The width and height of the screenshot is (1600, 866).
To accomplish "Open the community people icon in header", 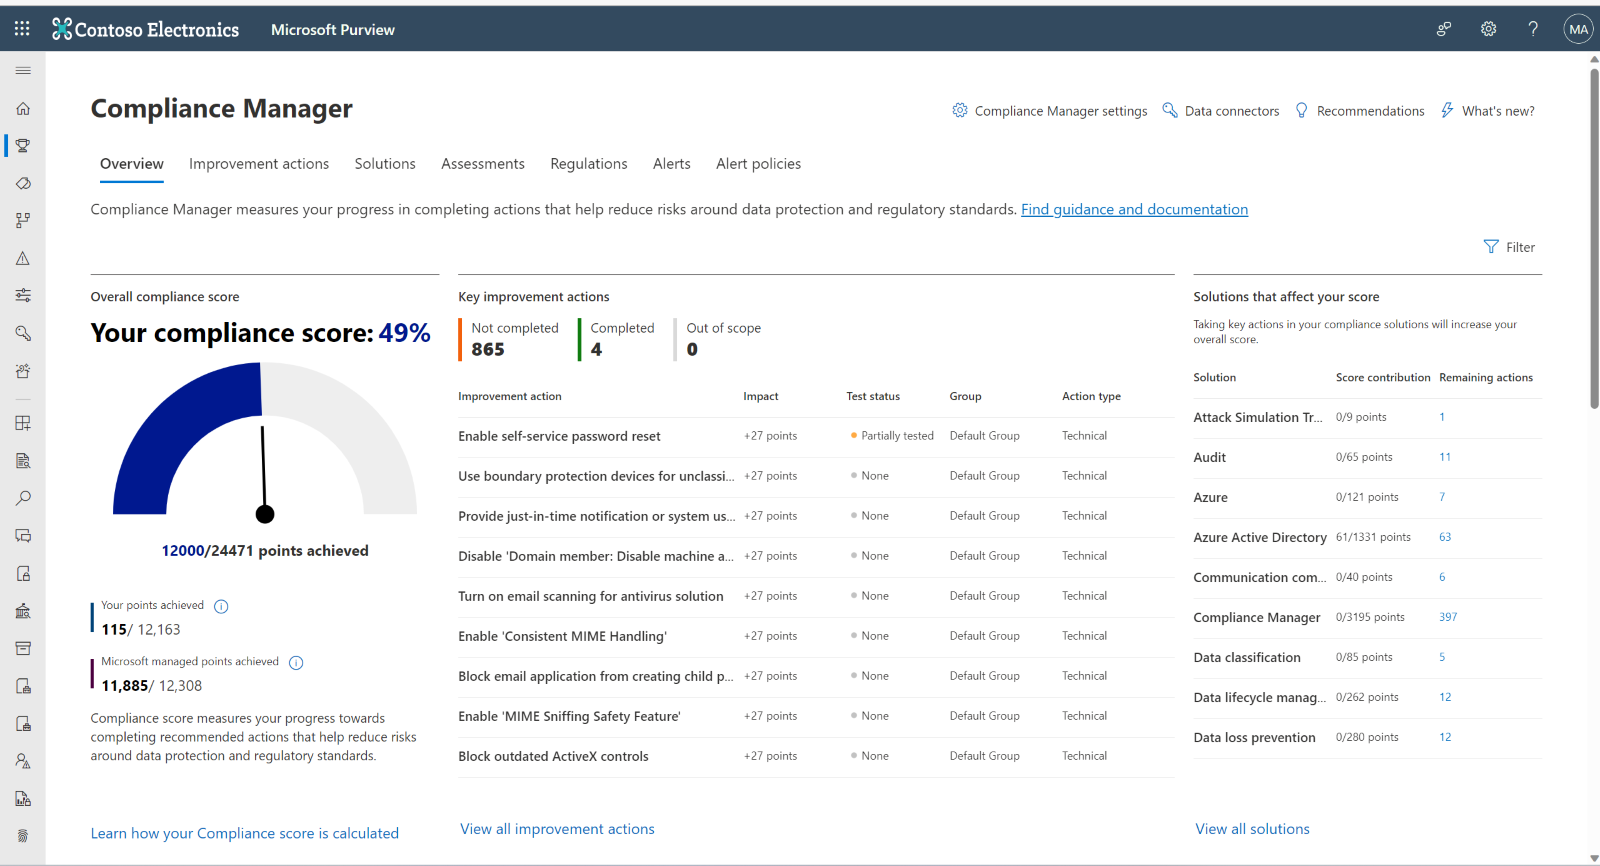I will [1444, 29].
